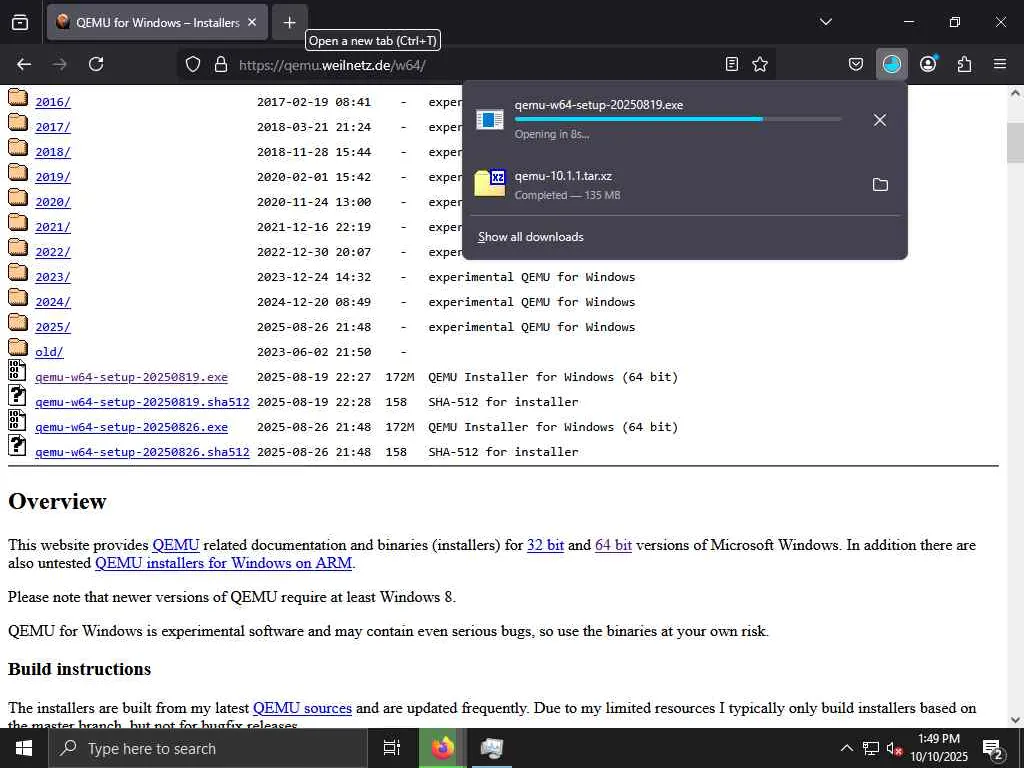1024x768 pixels.
Task: Open the Windows Start menu
Action: point(24,748)
